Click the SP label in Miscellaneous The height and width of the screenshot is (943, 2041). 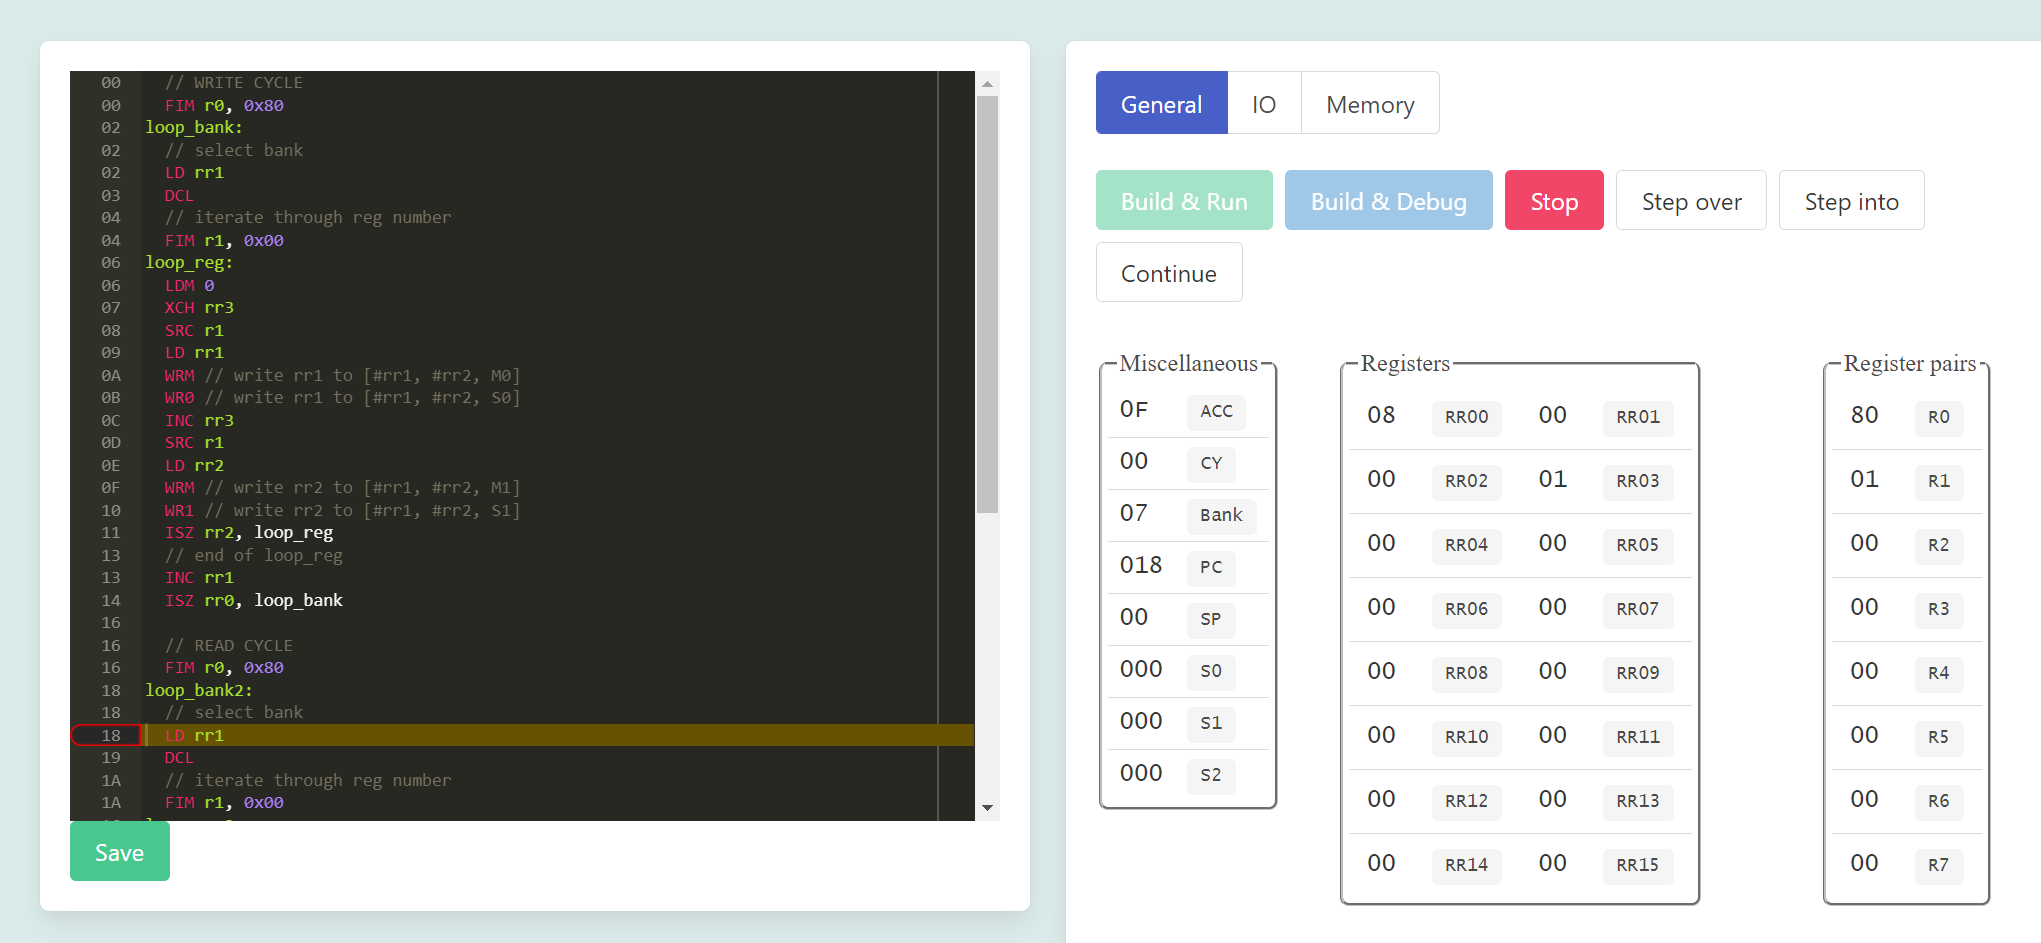1211,619
